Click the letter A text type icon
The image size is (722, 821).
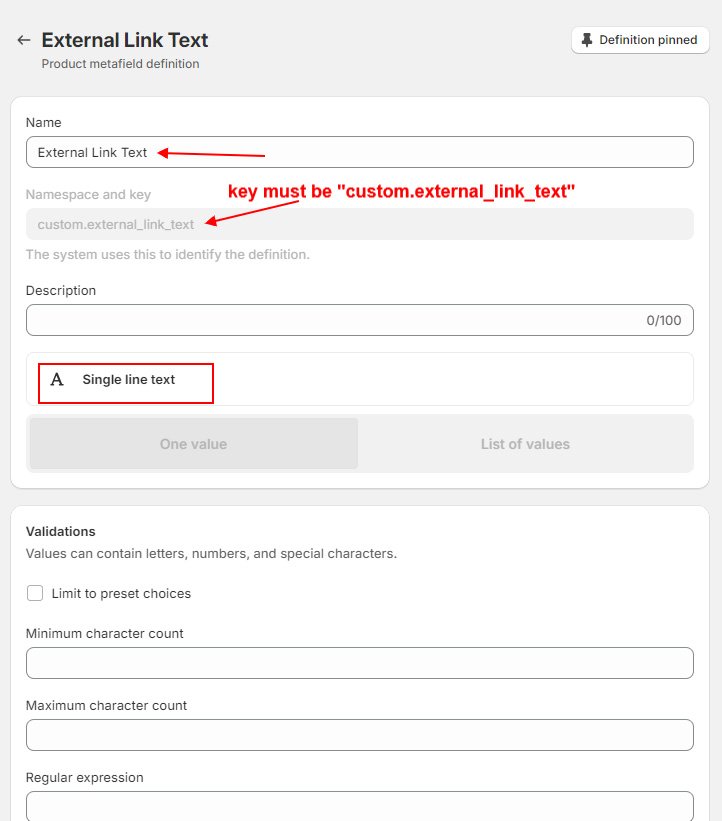[57, 380]
